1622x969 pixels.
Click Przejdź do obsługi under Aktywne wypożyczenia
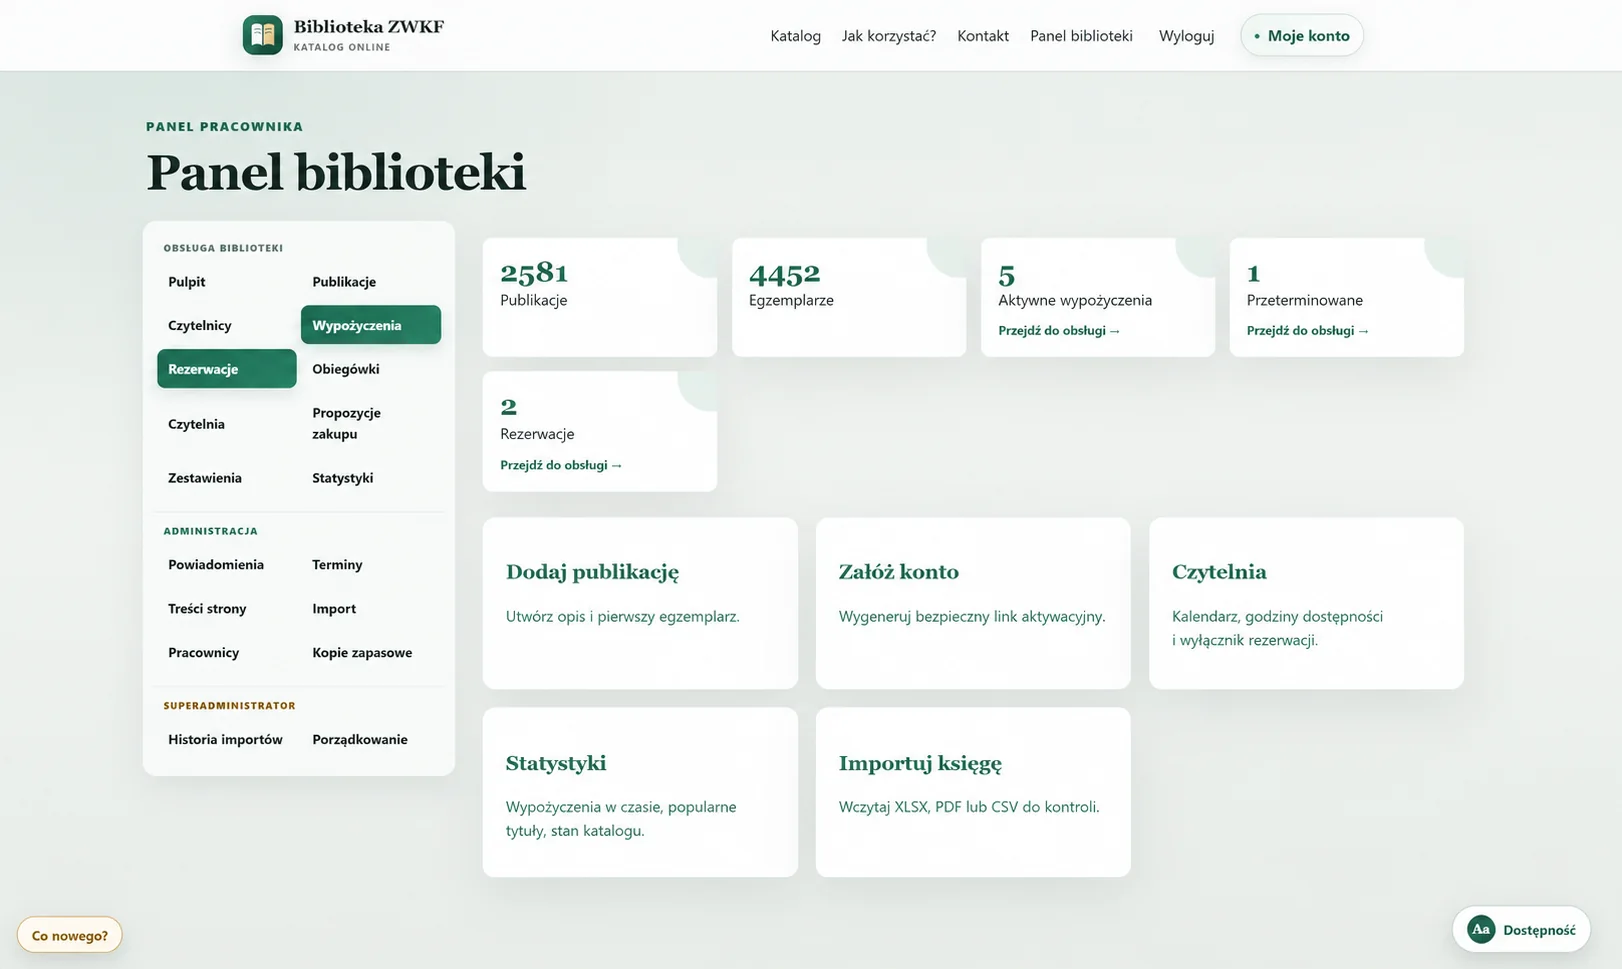(1059, 331)
